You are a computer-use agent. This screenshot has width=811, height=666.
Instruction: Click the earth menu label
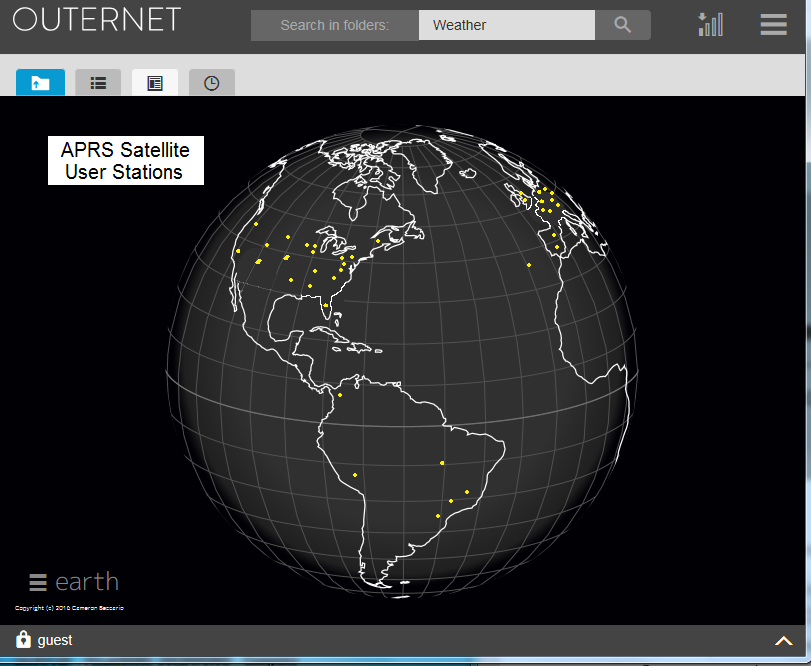click(x=87, y=582)
